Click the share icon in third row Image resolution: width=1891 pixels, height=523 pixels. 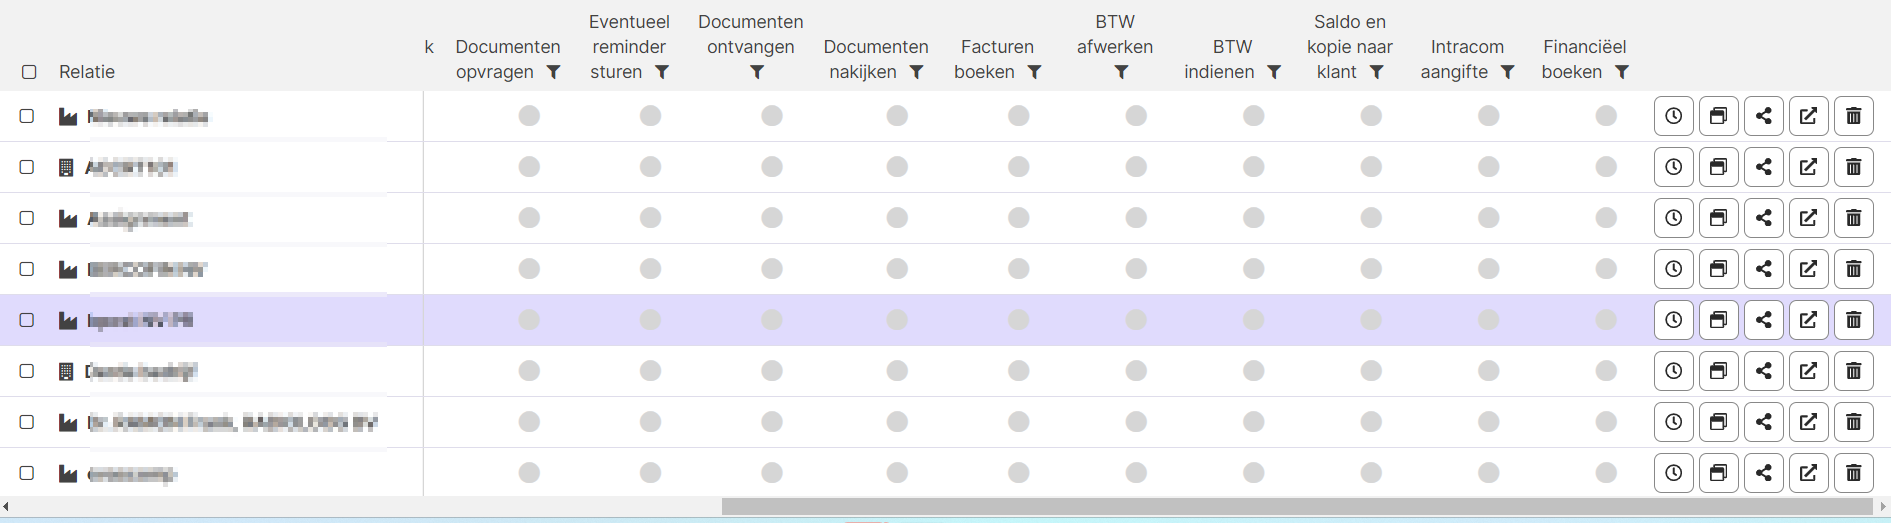(x=1763, y=218)
